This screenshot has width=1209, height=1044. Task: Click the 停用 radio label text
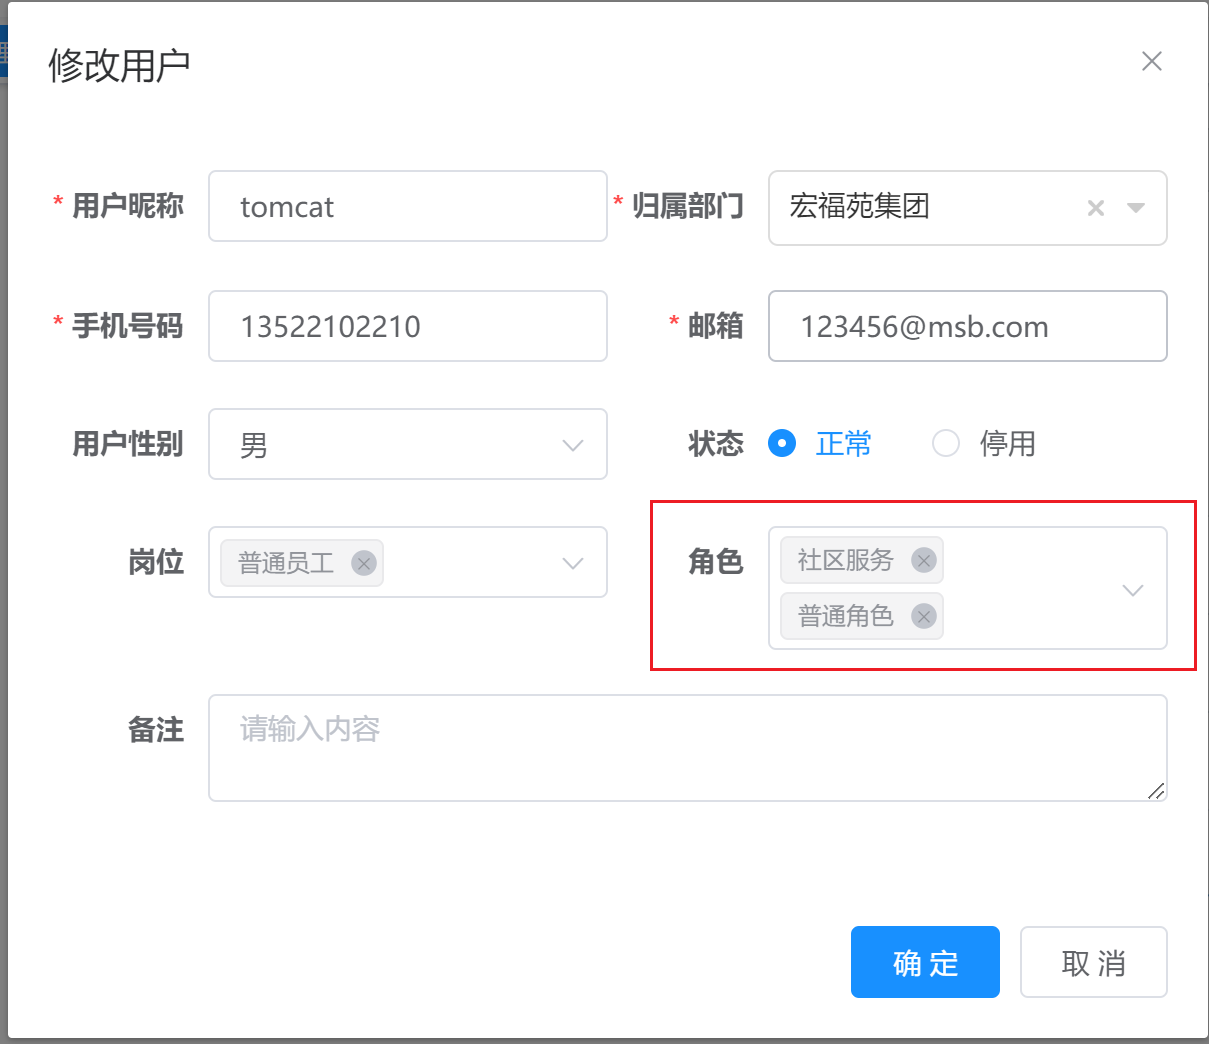(x=1008, y=443)
